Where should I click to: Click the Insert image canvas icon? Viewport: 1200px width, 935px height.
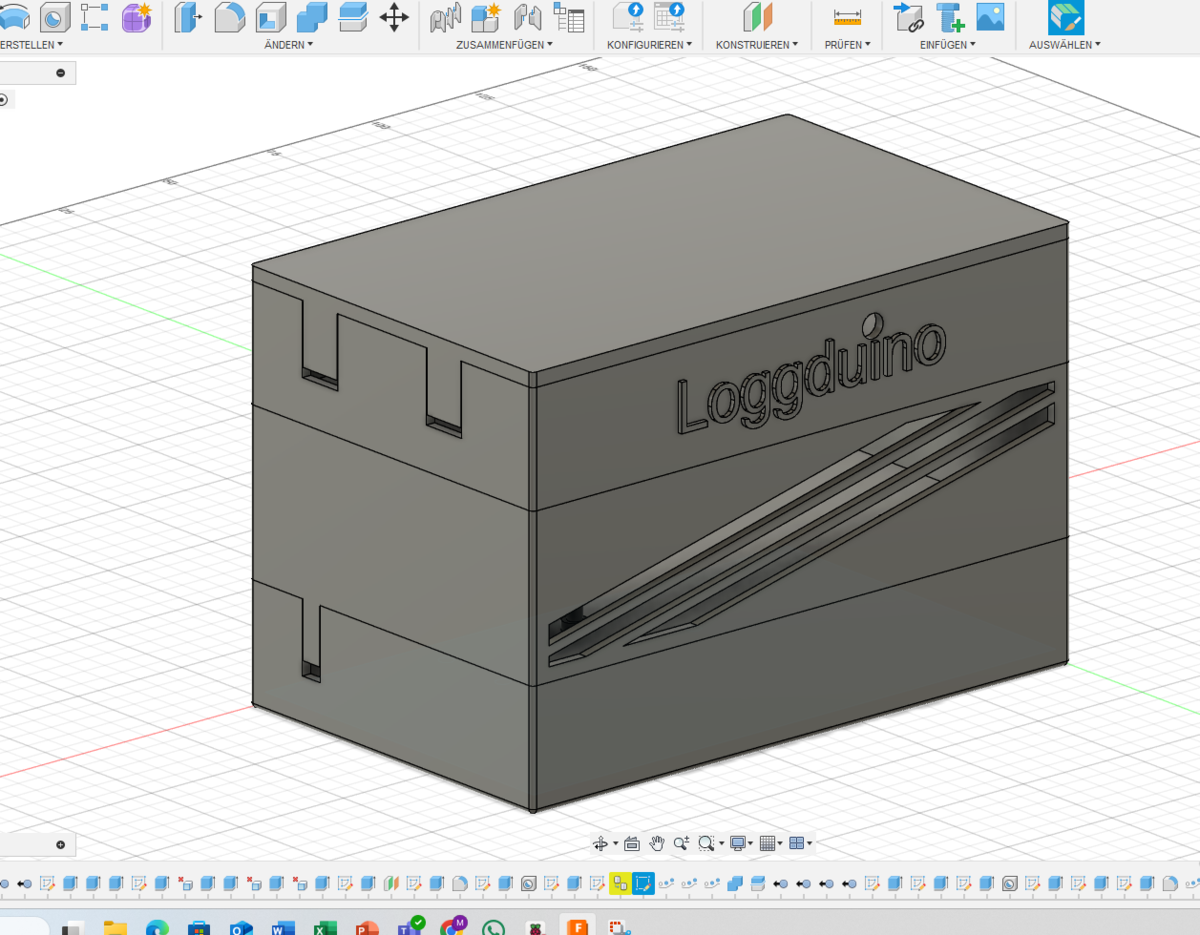point(990,16)
